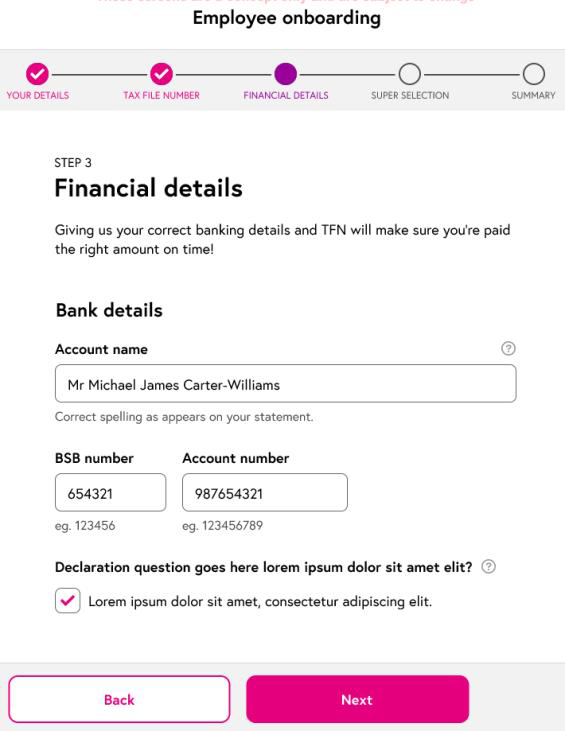Click the Super Selection empty step circle
565x731 pixels.
(x=410, y=74)
